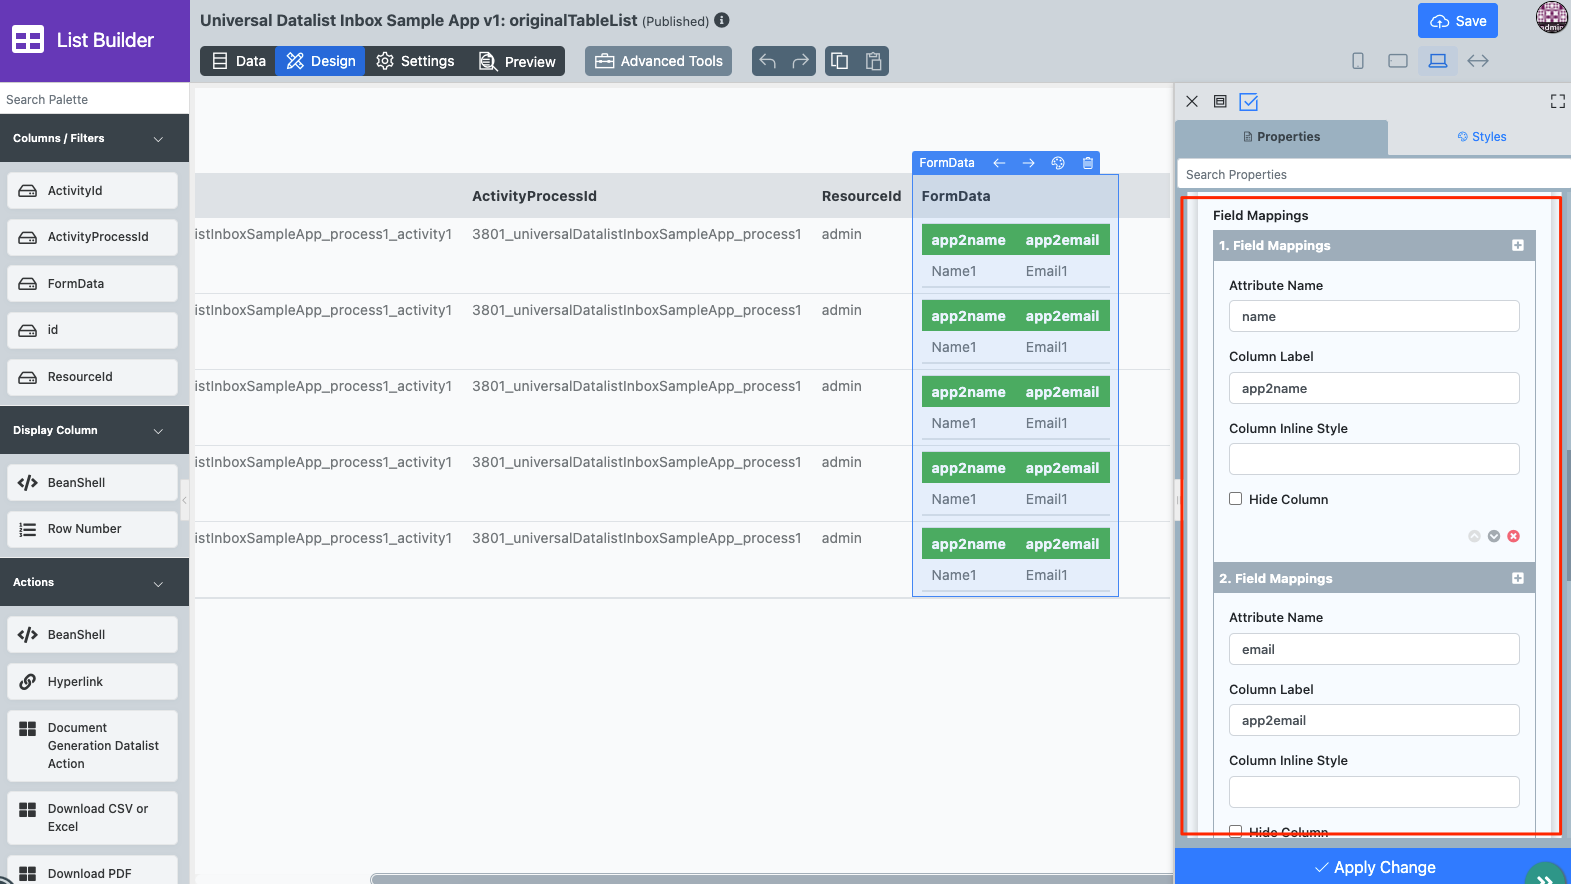Open the Settings tab in top toolbar
1571x884 pixels.
[x=415, y=61]
